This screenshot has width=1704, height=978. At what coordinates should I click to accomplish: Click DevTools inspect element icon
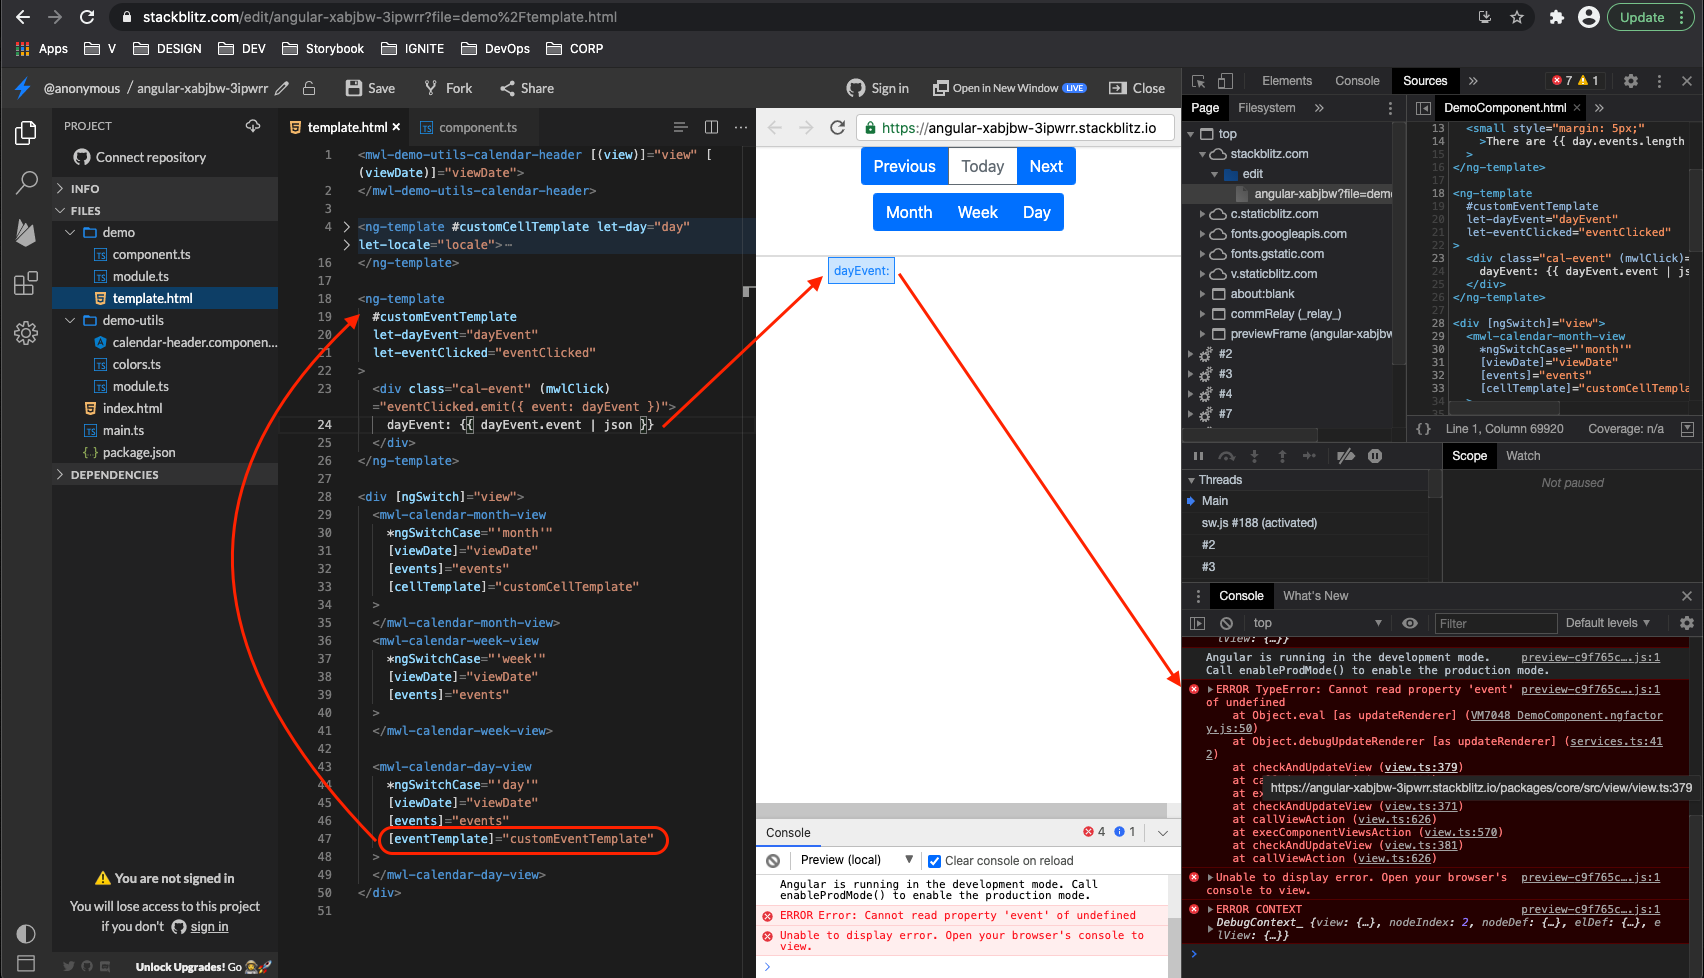(x=1198, y=81)
